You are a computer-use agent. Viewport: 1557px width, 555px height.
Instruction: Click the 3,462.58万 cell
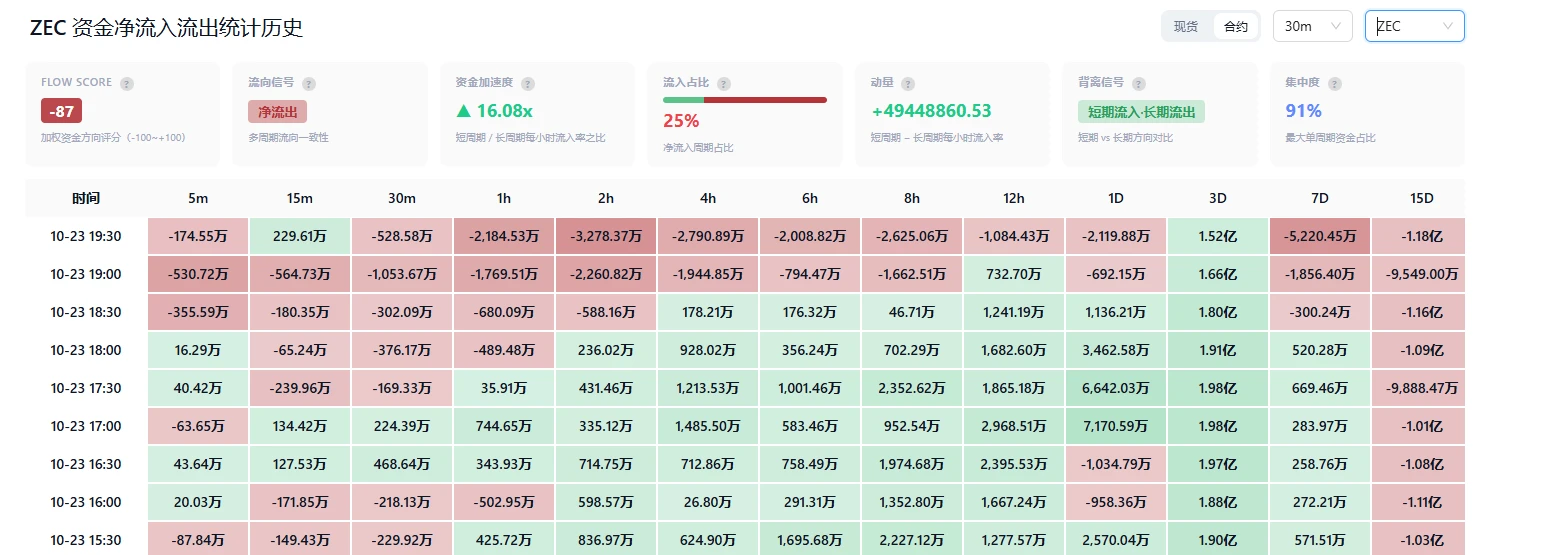1116,350
